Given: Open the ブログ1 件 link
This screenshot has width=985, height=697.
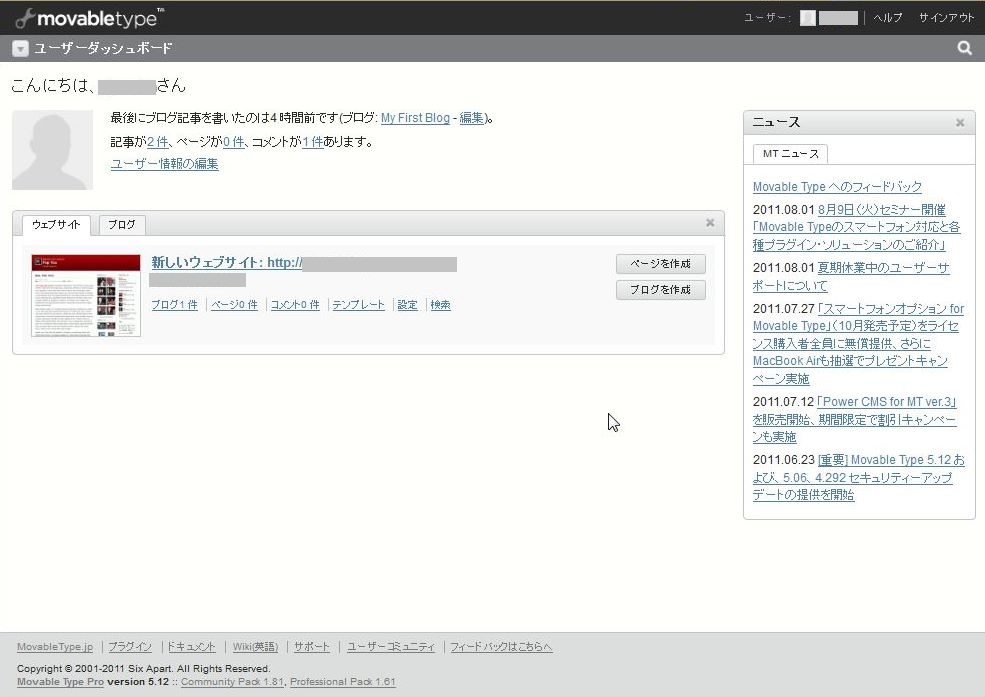Looking at the screenshot, I should [x=175, y=305].
